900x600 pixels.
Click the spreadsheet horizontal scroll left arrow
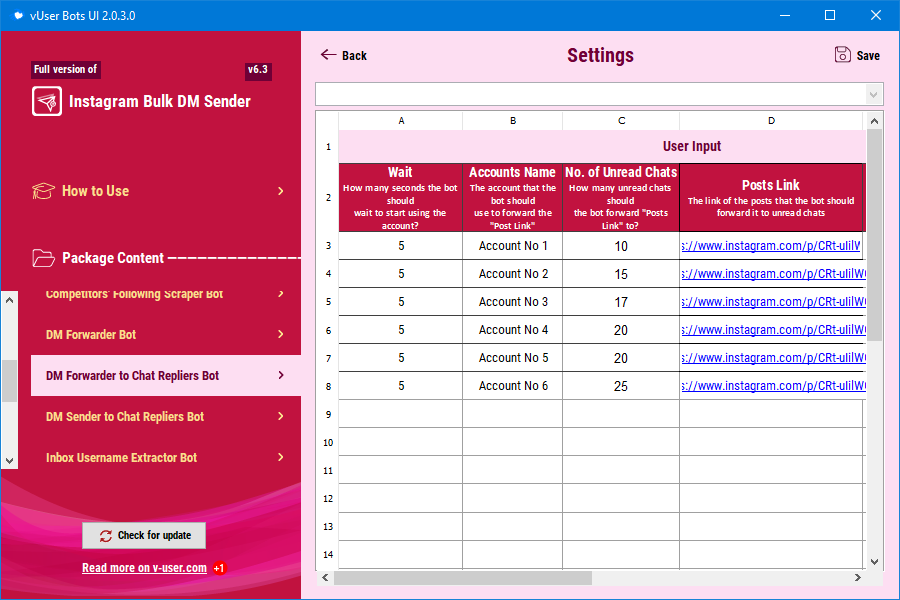325,578
